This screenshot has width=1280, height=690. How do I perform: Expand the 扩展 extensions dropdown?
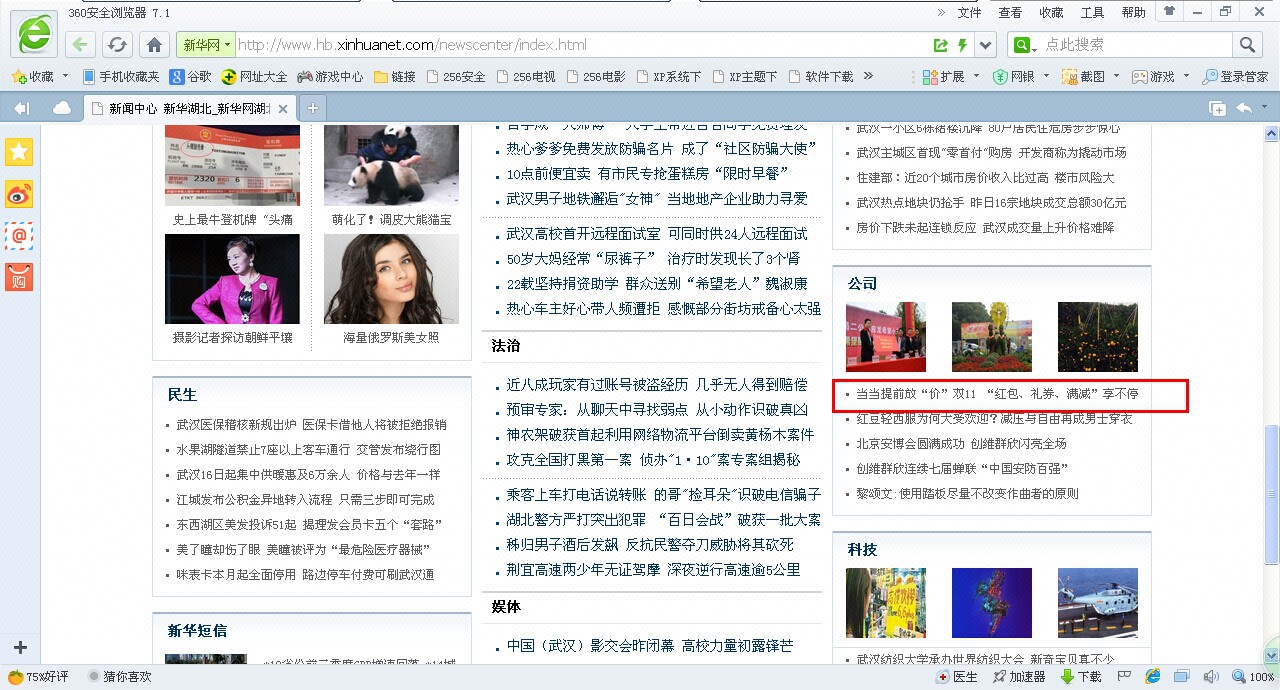click(975, 76)
